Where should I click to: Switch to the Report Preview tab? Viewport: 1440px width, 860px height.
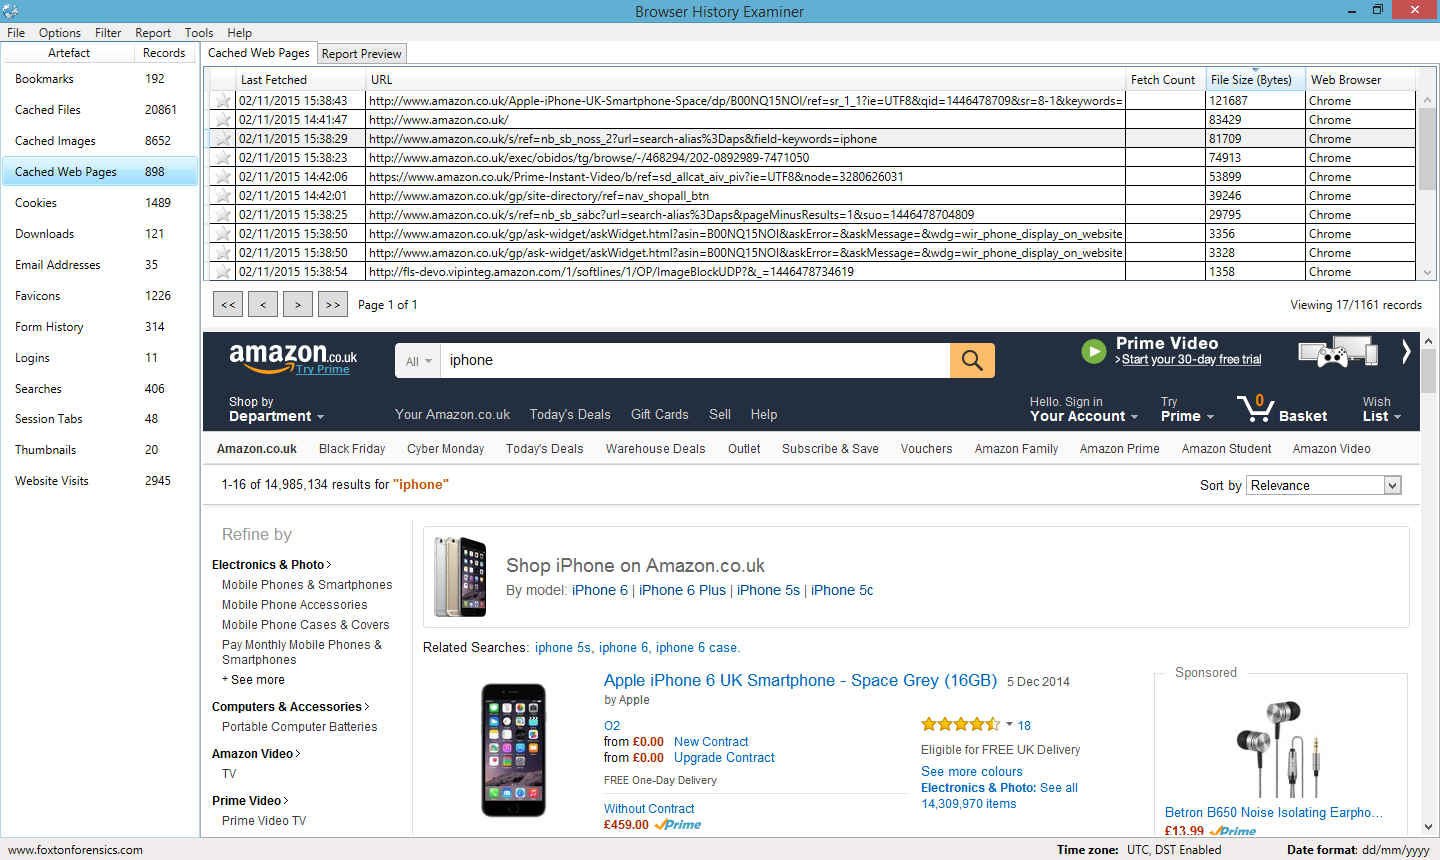coord(361,54)
